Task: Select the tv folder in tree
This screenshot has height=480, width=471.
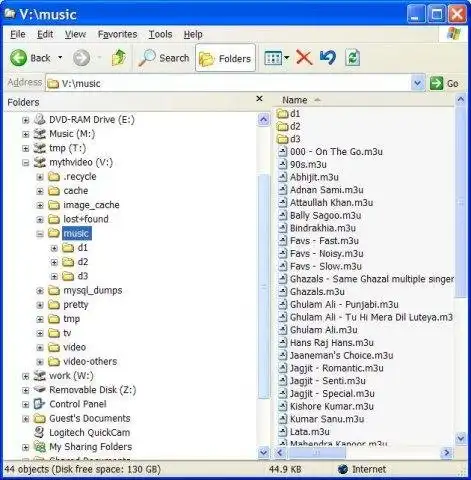Action: click(x=67, y=333)
